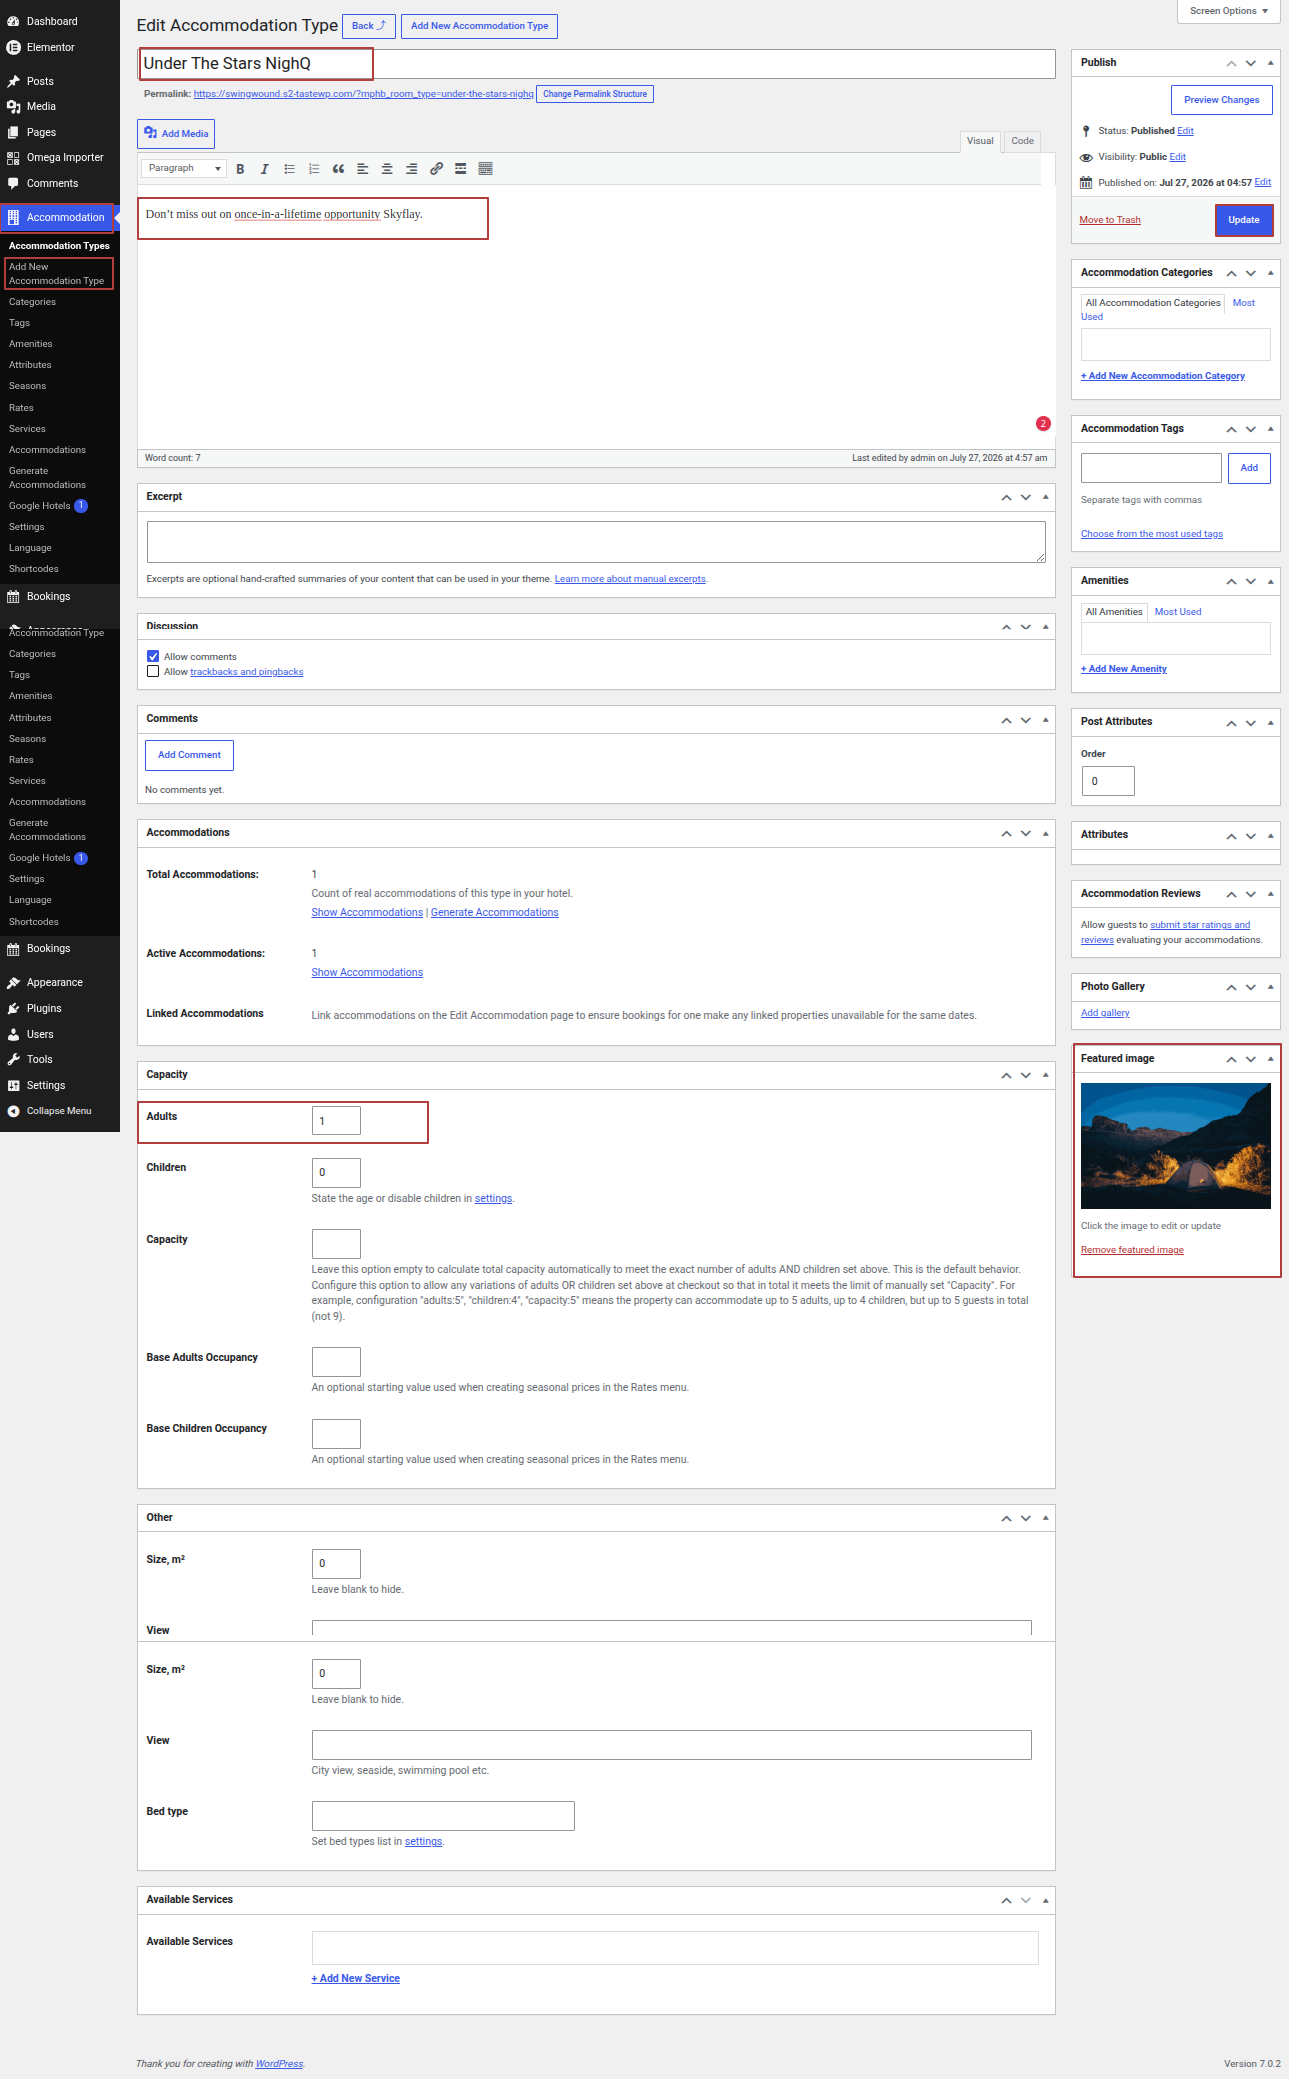Image resolution: width=1289 pixels, height=2079 pixels.
Task: Insert blockquote in editor
Action: [338, 169]
